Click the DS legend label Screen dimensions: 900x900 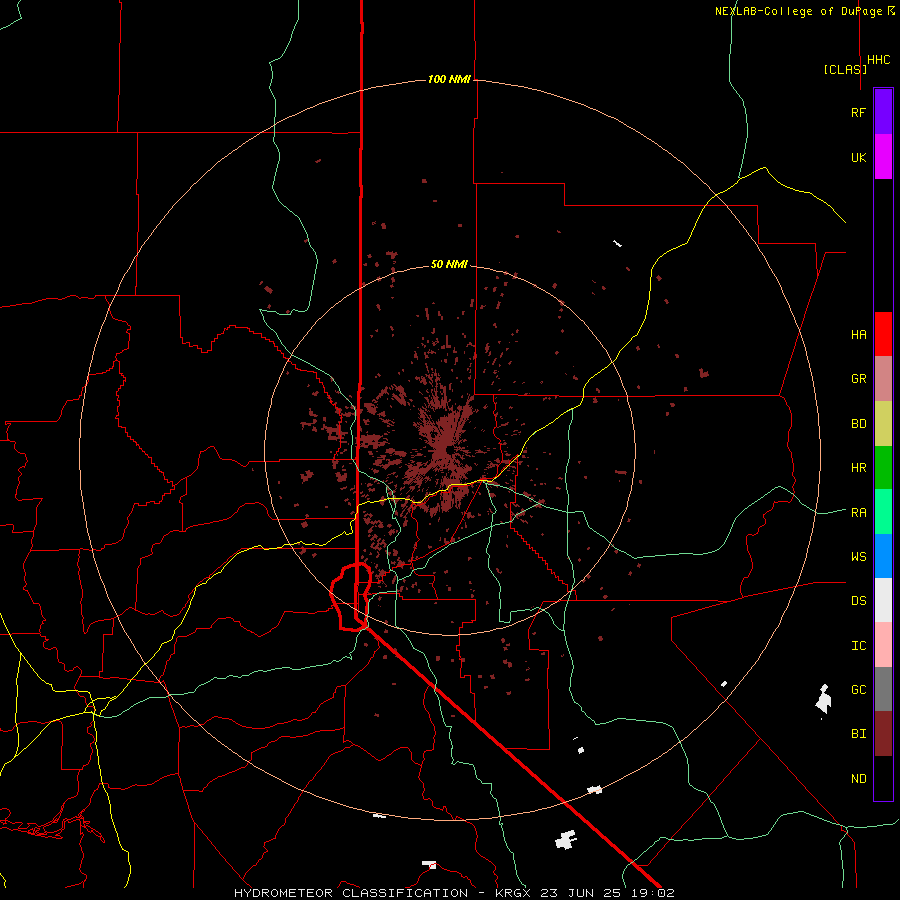[858, 600]
